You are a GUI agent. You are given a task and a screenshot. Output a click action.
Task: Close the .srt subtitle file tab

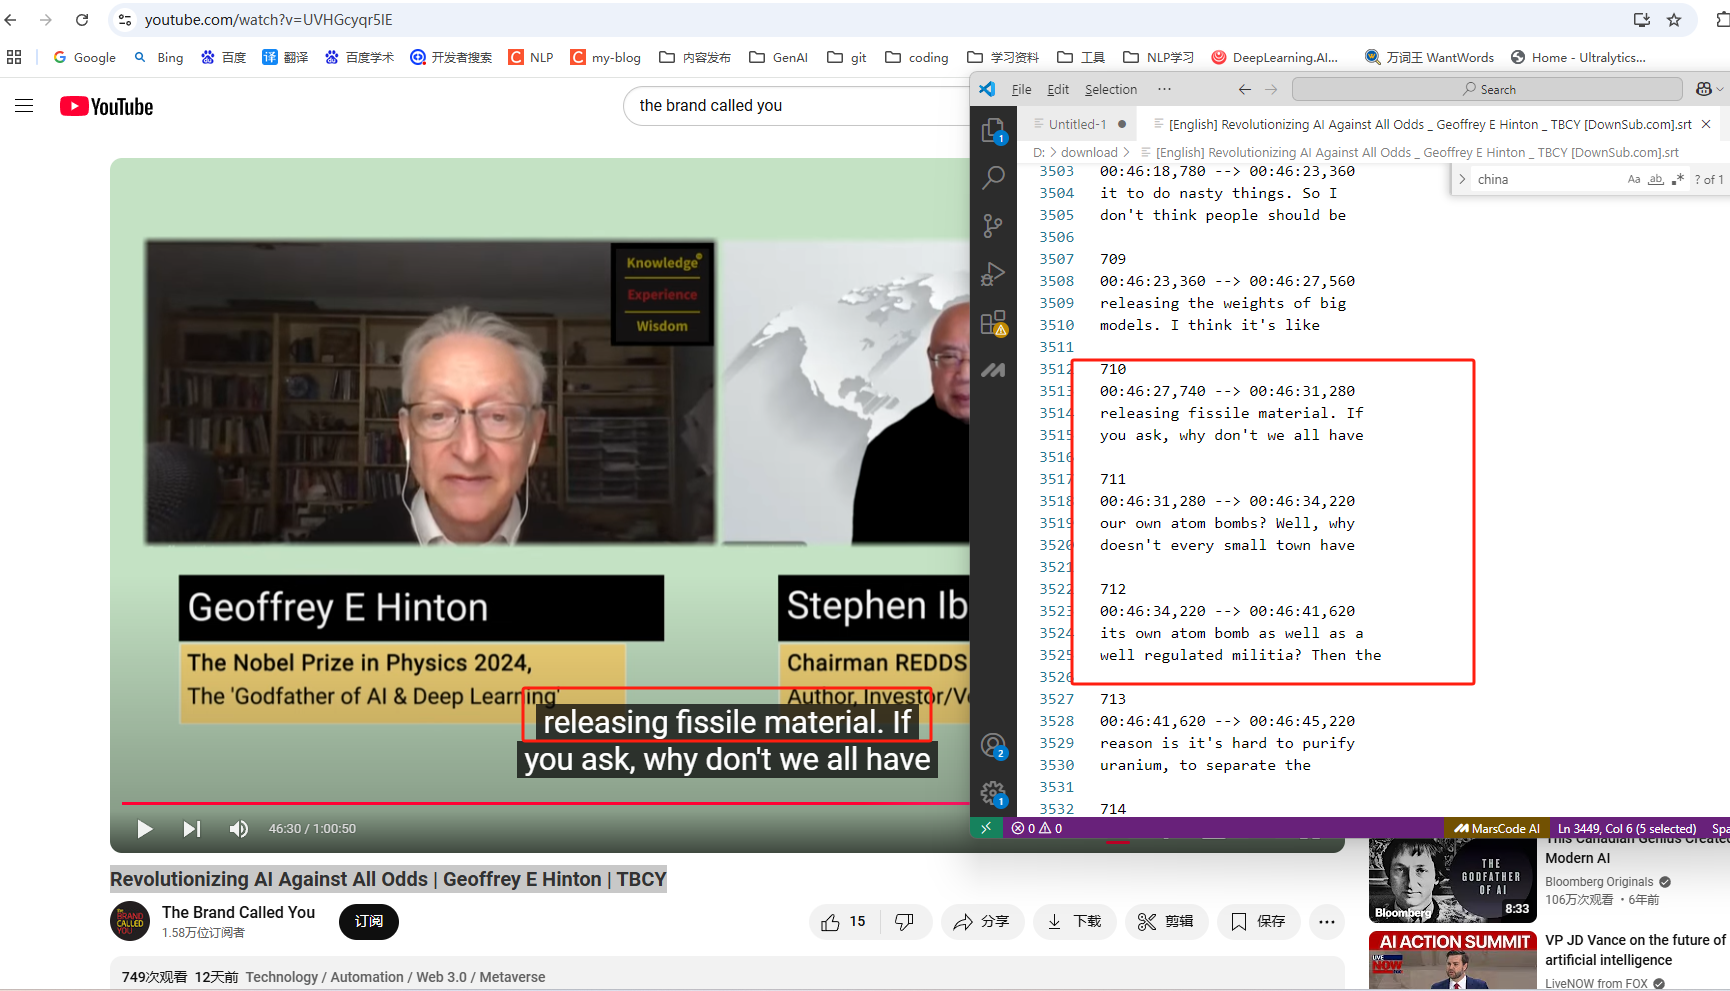tap(1706, 124)
